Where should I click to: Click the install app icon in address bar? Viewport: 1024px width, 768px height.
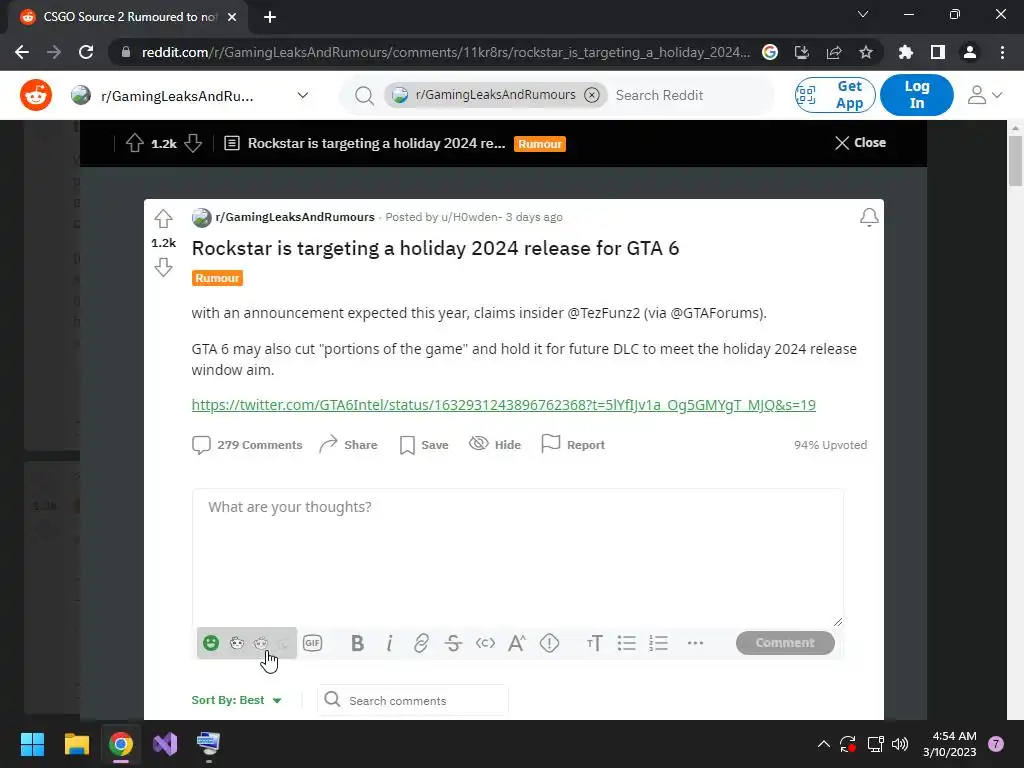click(802, 52)
